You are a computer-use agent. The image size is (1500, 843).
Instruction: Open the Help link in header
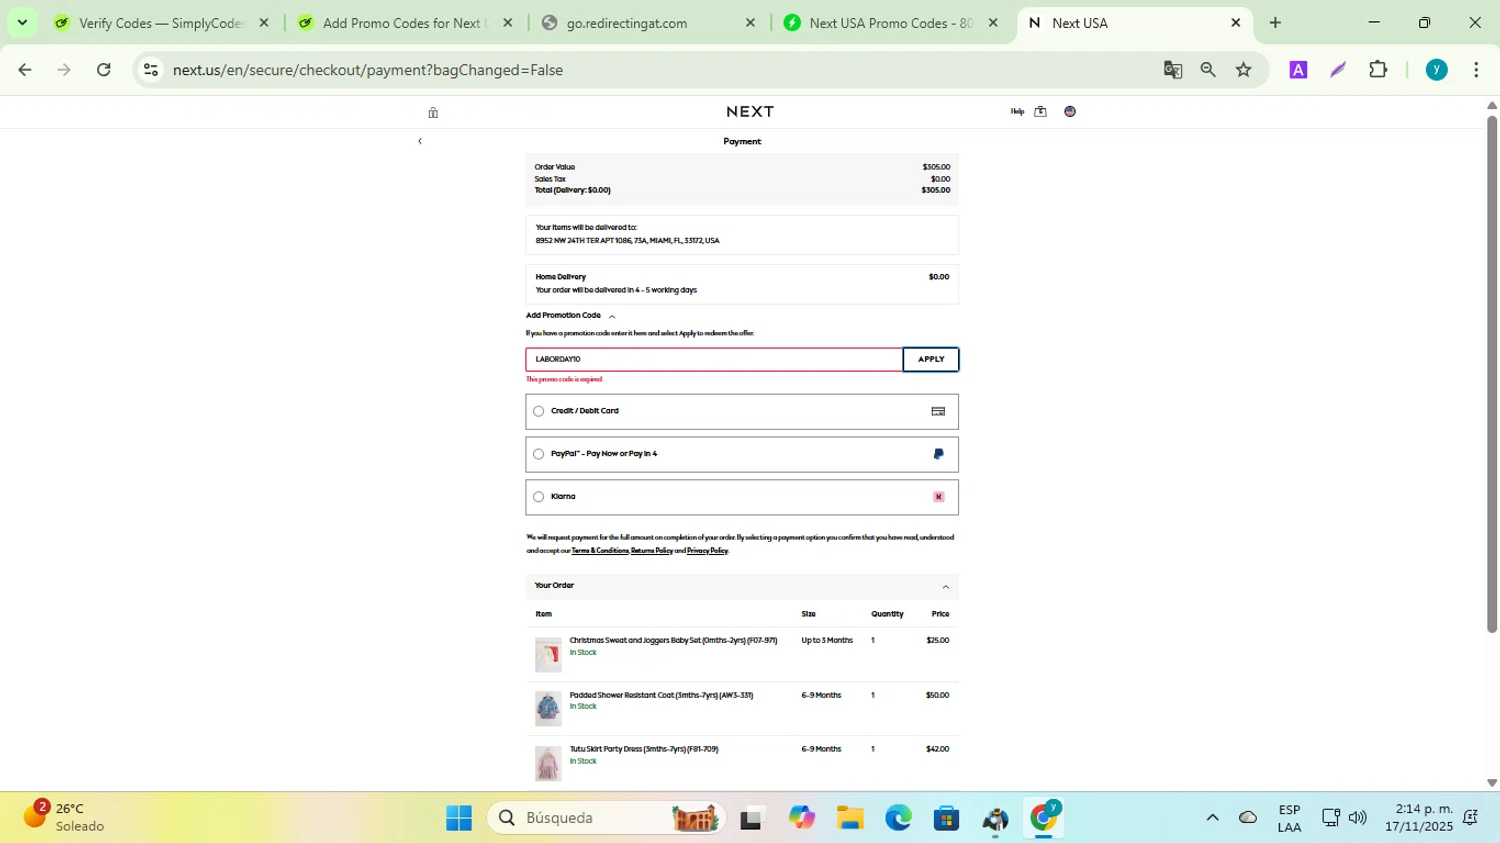pyautogui.click(x=1017, y=112)
